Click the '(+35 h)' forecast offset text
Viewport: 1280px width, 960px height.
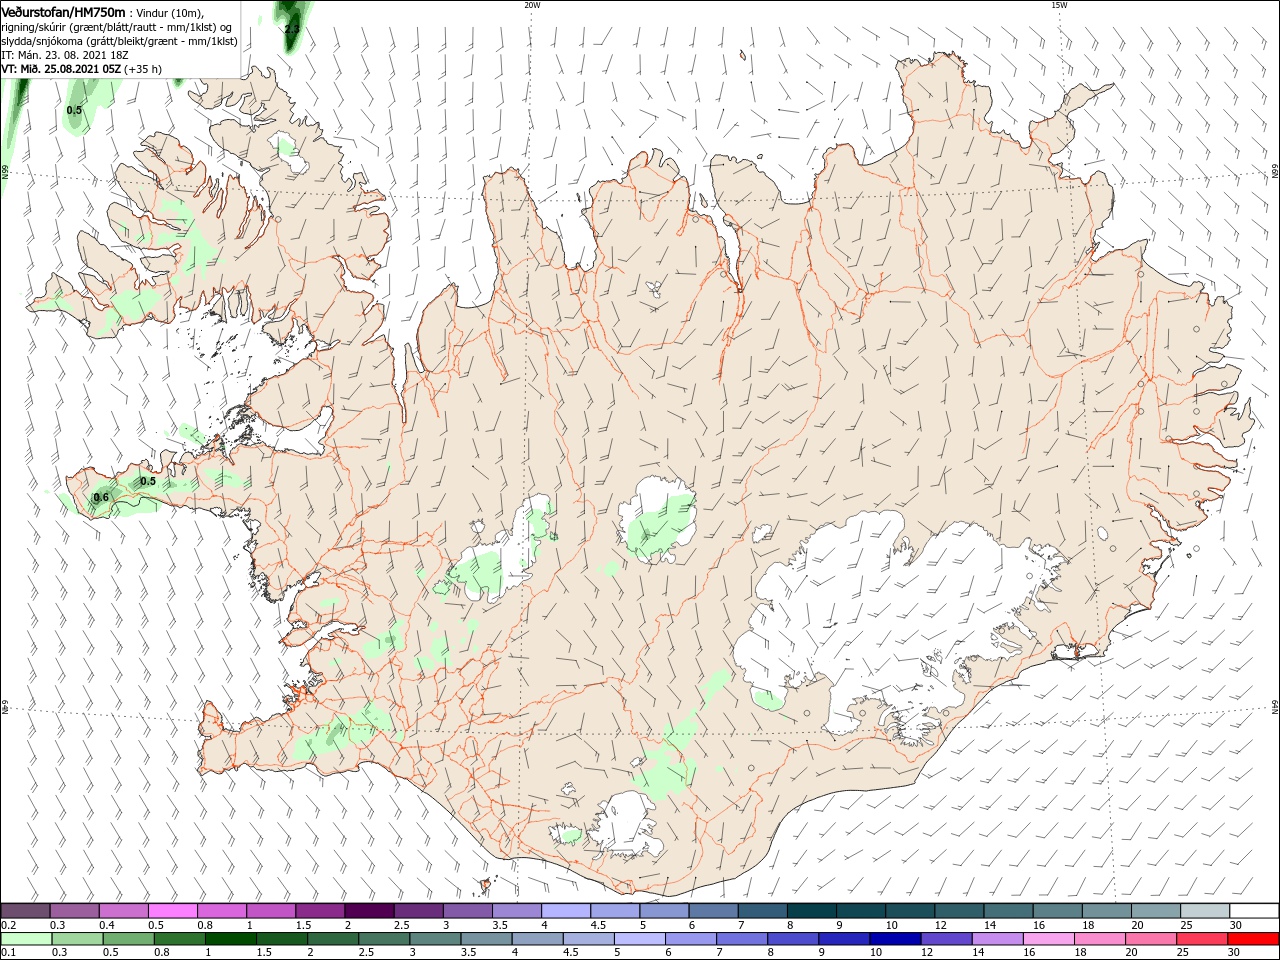coord(144,69)
